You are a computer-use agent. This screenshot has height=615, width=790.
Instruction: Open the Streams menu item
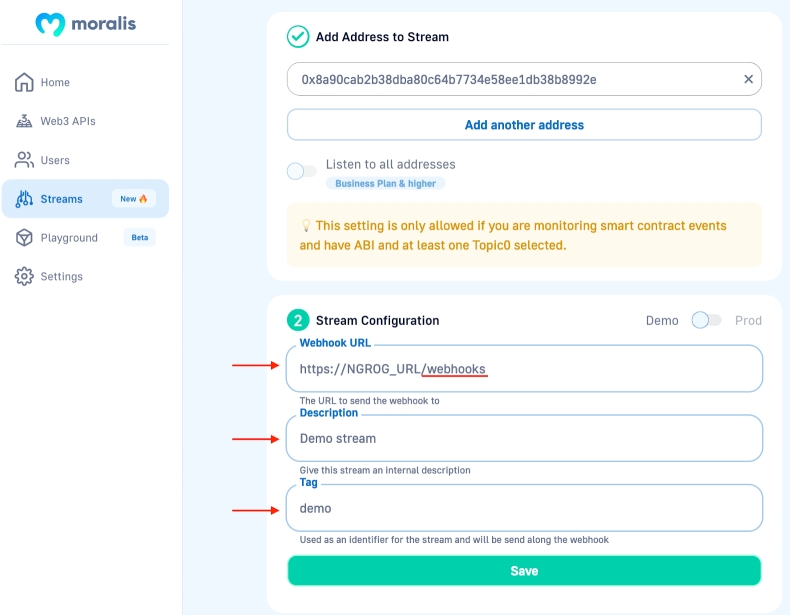tap(62, 199)
